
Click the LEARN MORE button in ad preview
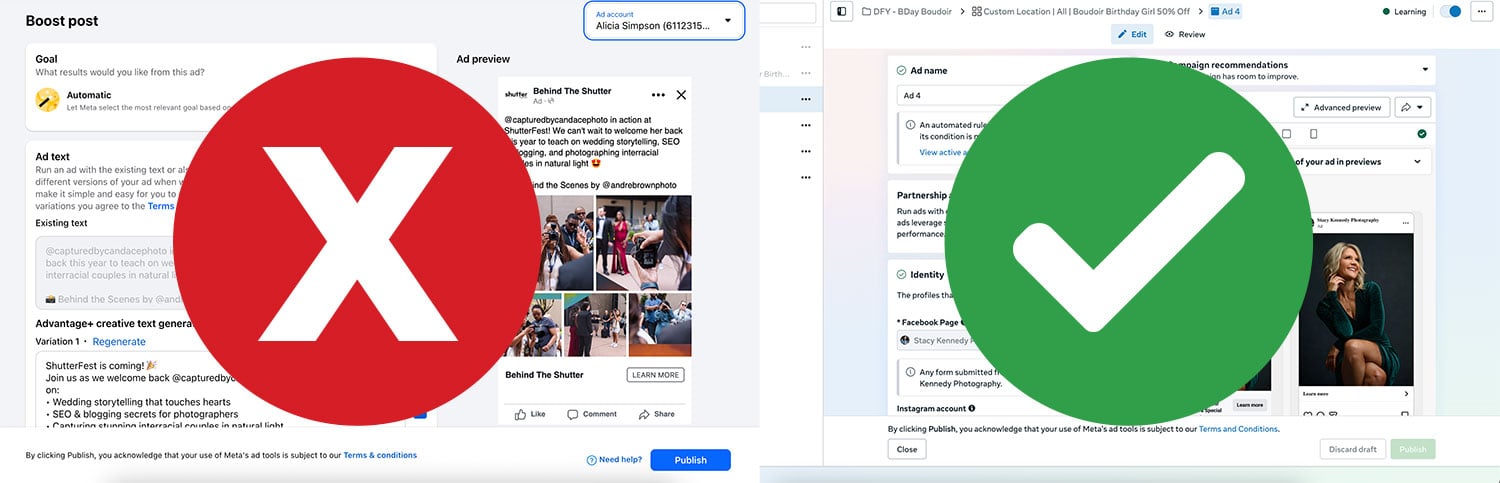[x=656, y=375]
